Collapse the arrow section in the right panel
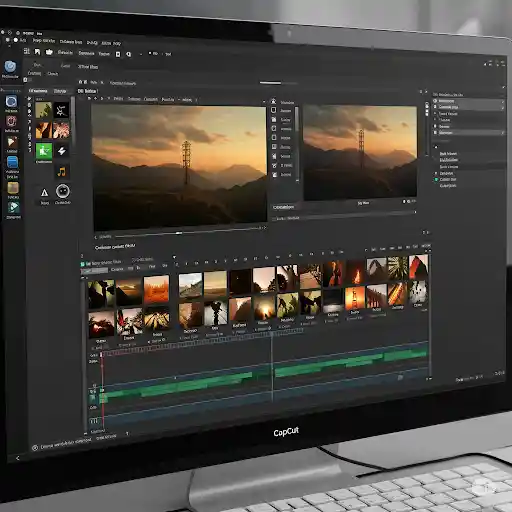This screenshot has width=512, height=512. (x=436, y=147)
